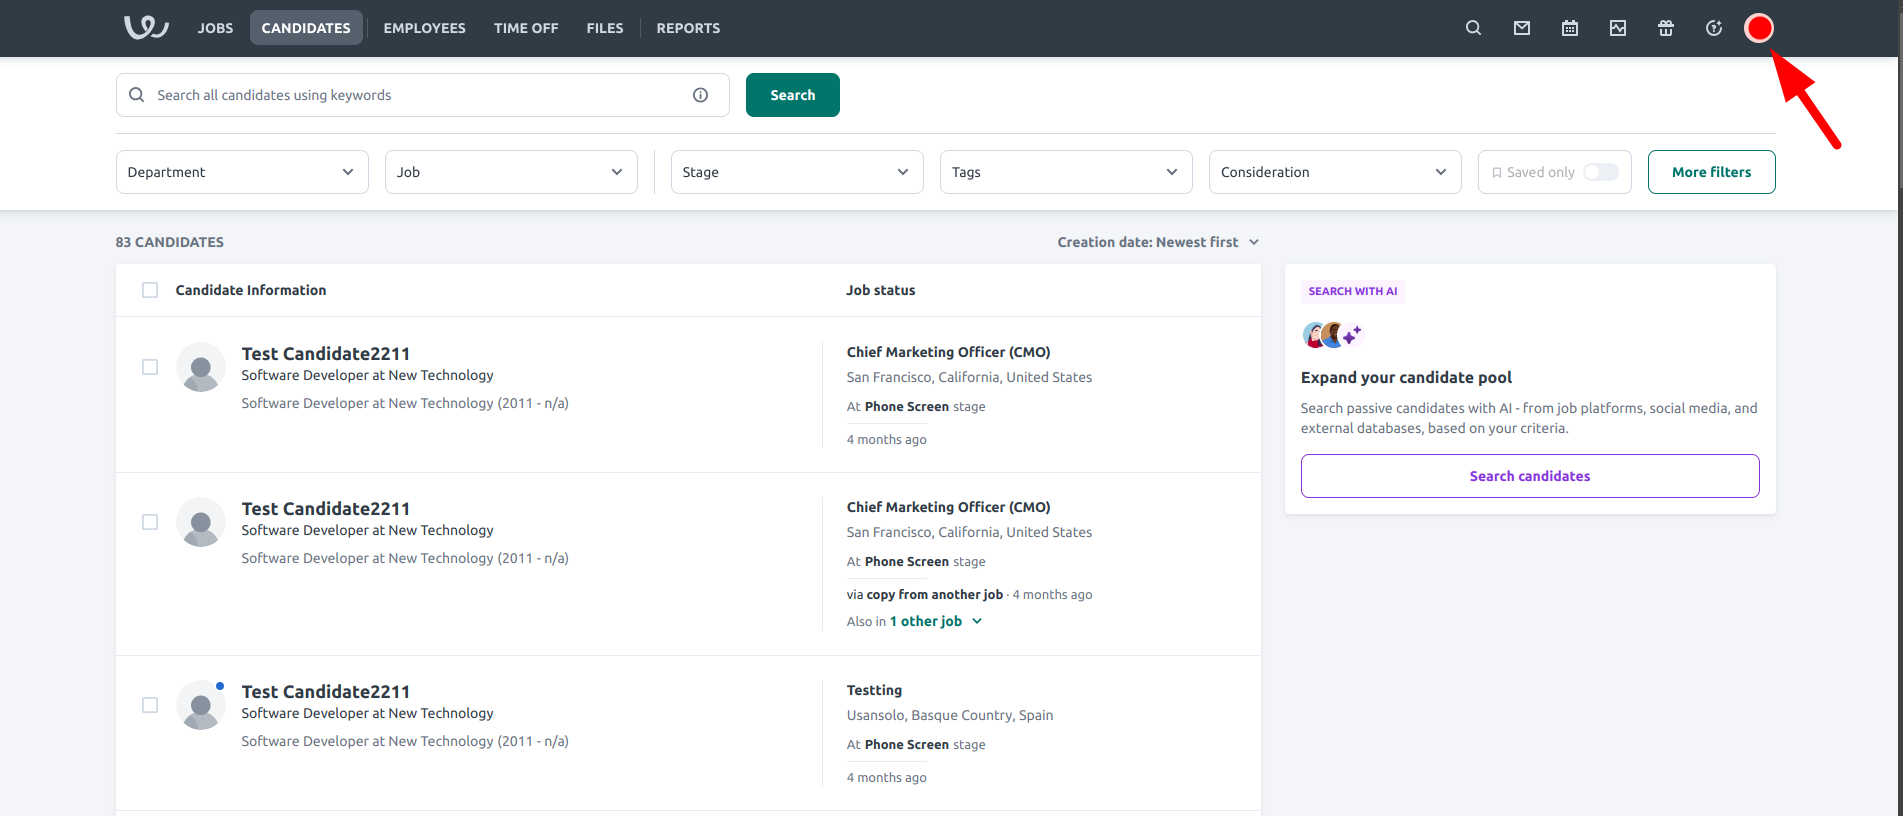Click avatar of topmost Test Candidate2211 row
Screen dimensions: 1903x816
201,367
